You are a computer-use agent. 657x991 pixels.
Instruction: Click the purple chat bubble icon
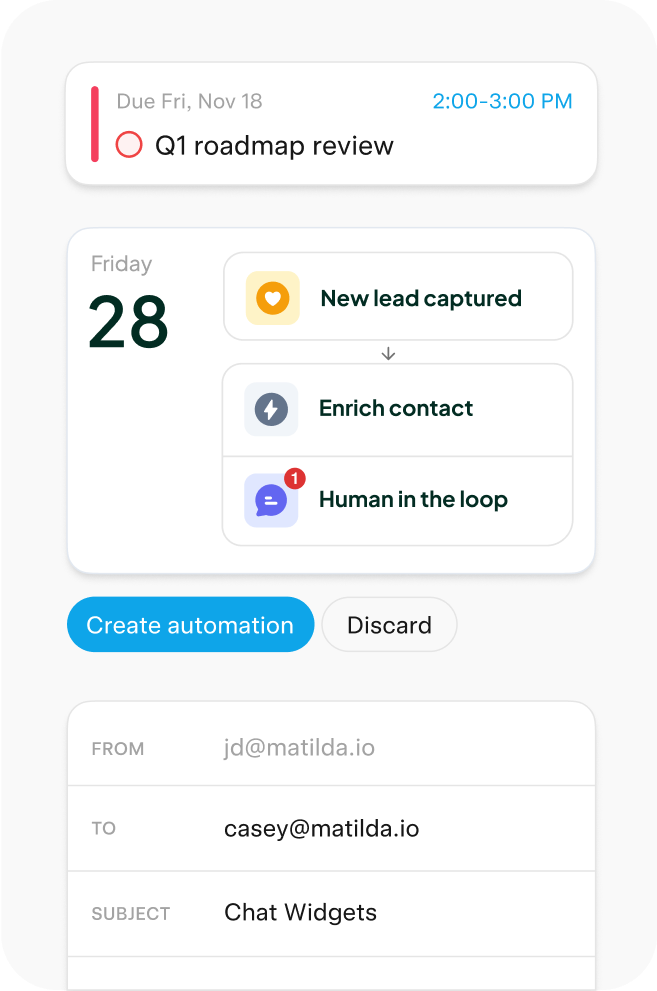[270, 500]
